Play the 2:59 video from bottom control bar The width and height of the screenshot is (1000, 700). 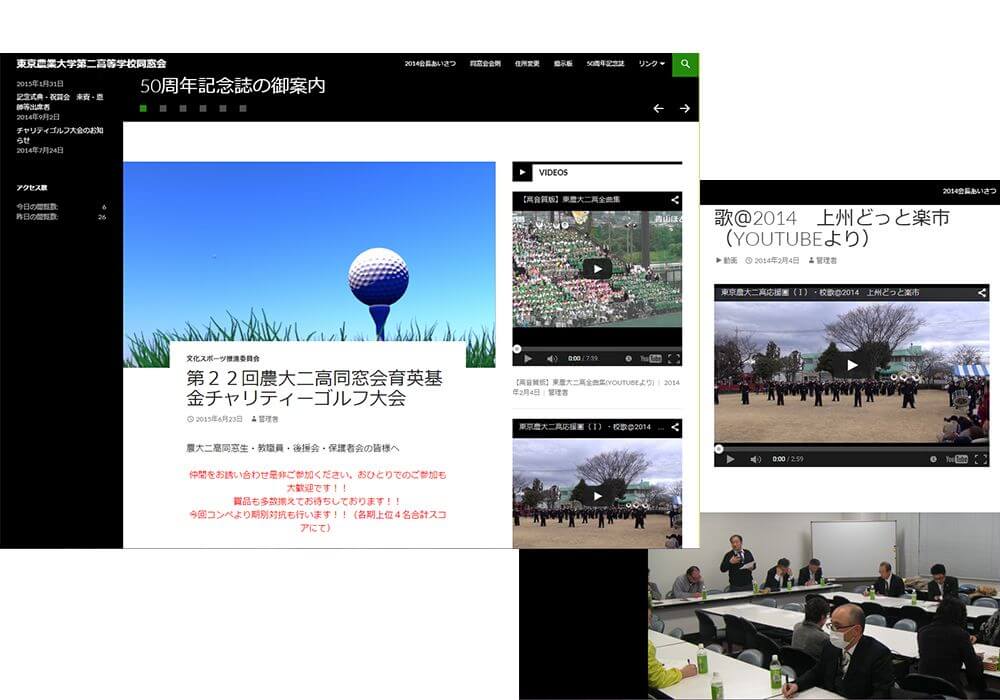click(x=730, y=459)
